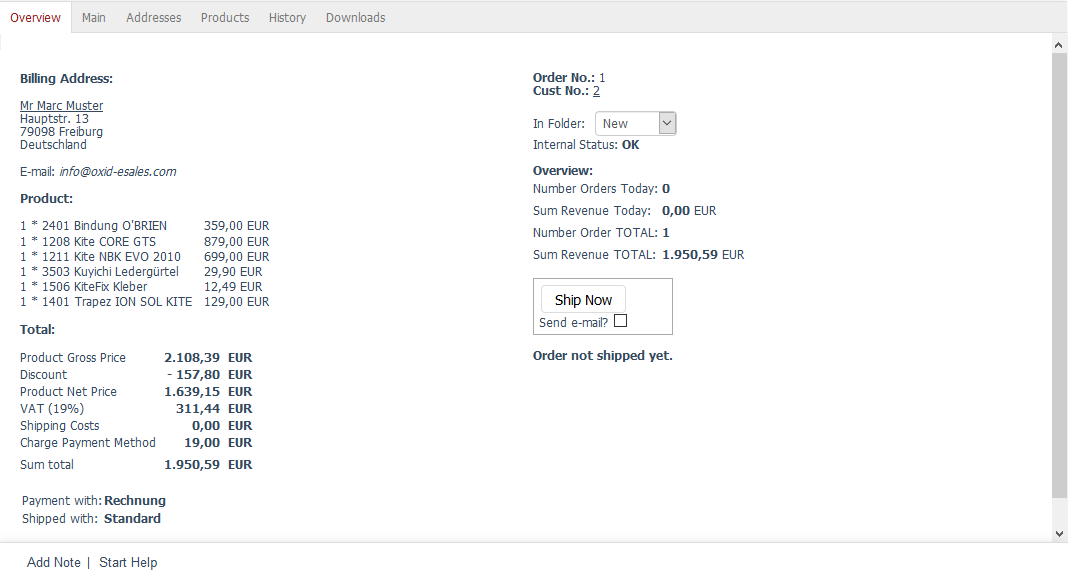Click the 879,00 EUR price
Viewport: 1068px width, 581px height.
point(236,242)
